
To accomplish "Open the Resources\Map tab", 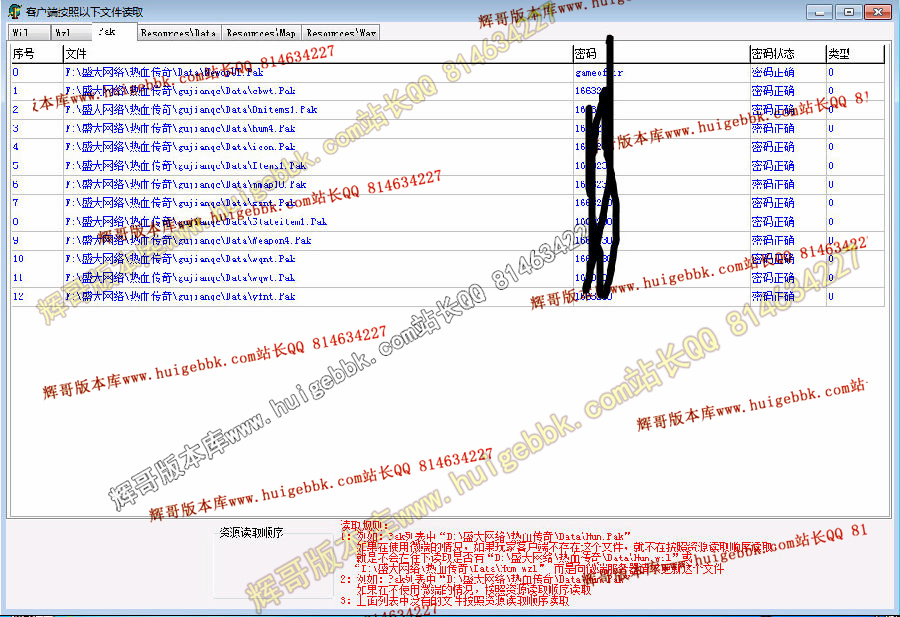I will [261, 33].
